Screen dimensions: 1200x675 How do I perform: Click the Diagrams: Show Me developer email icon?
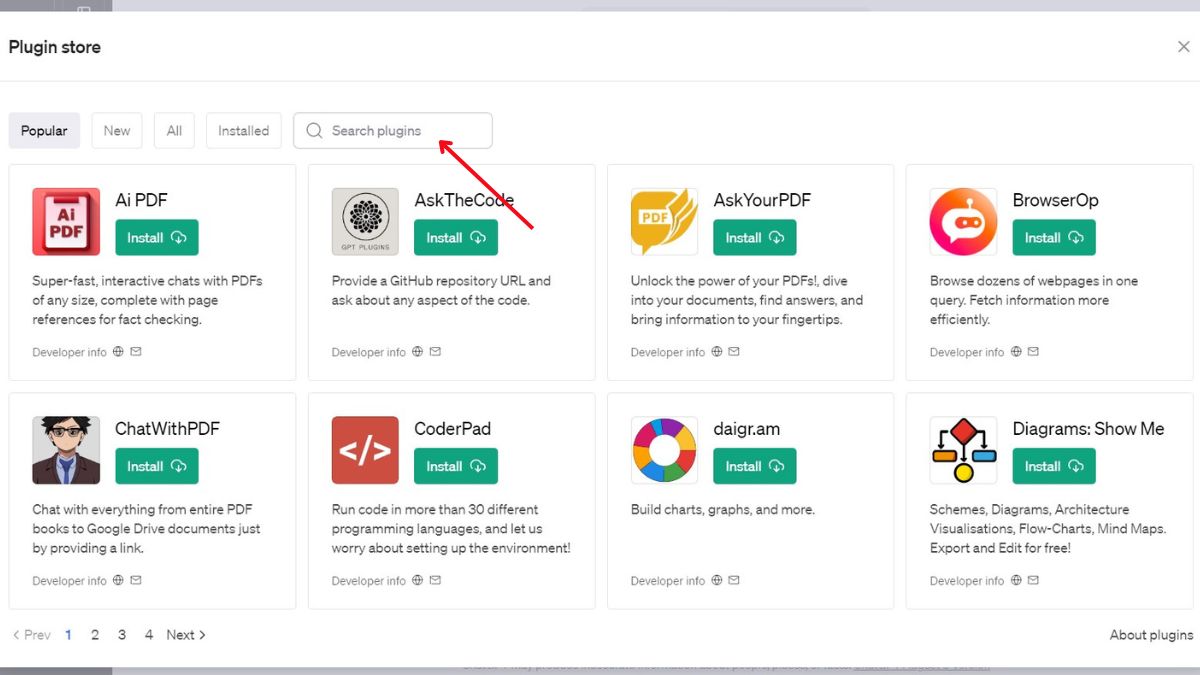pos(1033,580)
